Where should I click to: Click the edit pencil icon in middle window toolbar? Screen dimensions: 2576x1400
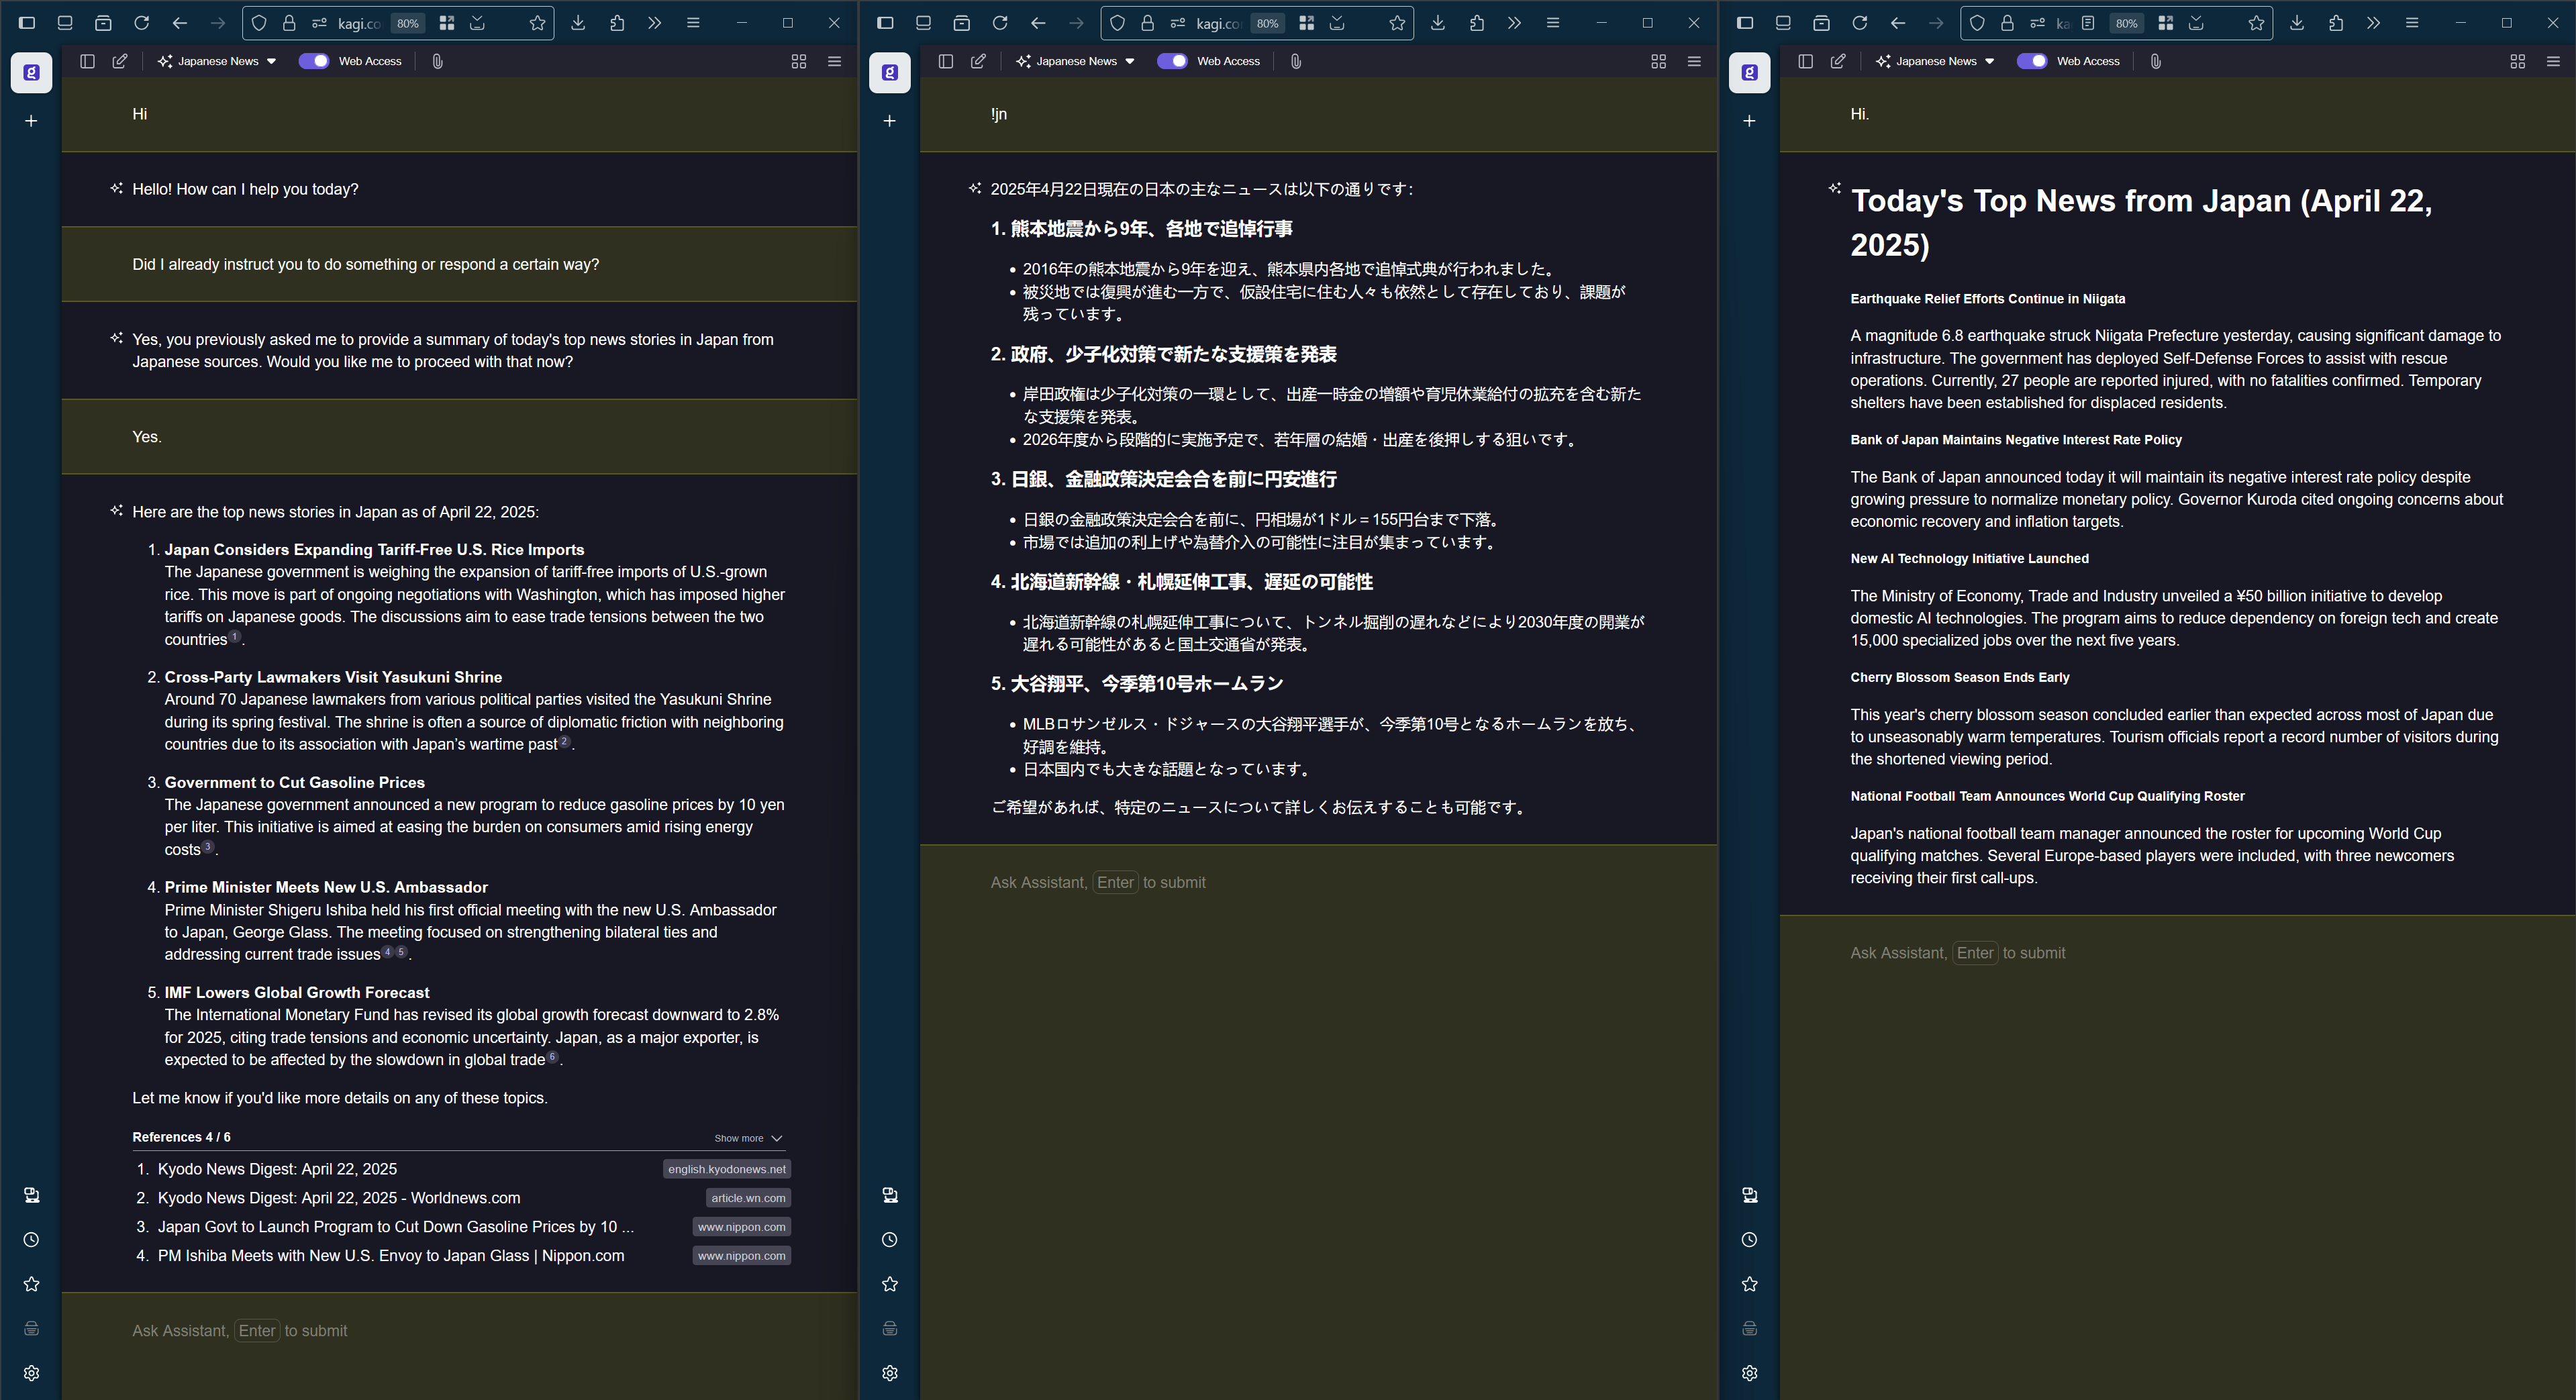click(x=978, y=61)
